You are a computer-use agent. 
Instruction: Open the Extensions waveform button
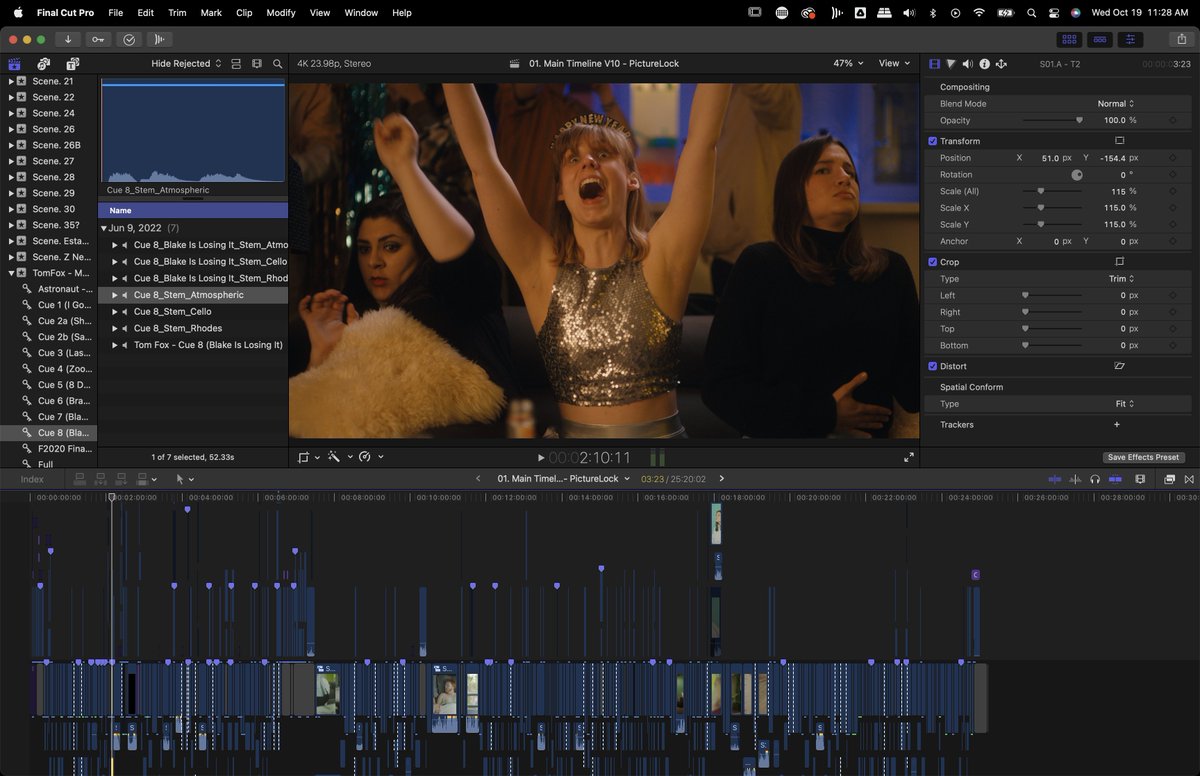(x=159, y=39)
